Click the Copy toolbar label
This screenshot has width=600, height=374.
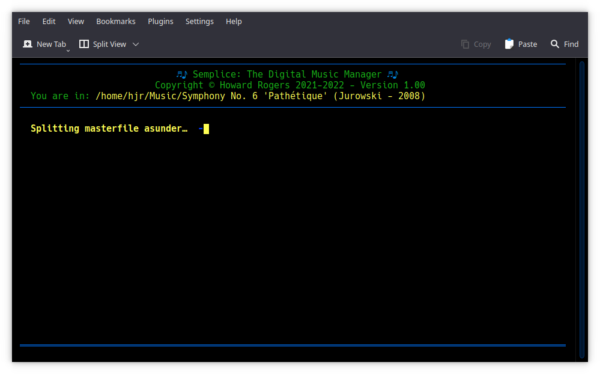pos(482,44)
